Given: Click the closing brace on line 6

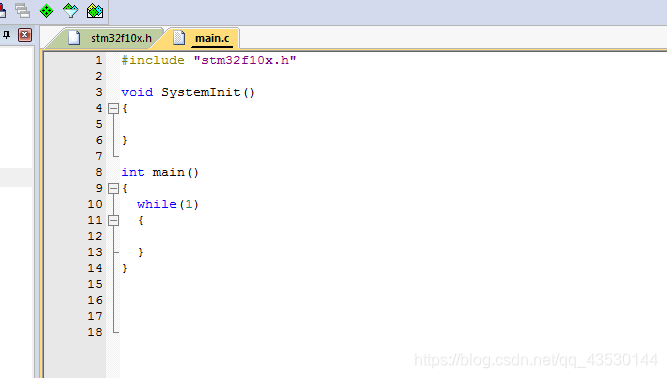Looking at the screenshot, I should coord(125,140).
